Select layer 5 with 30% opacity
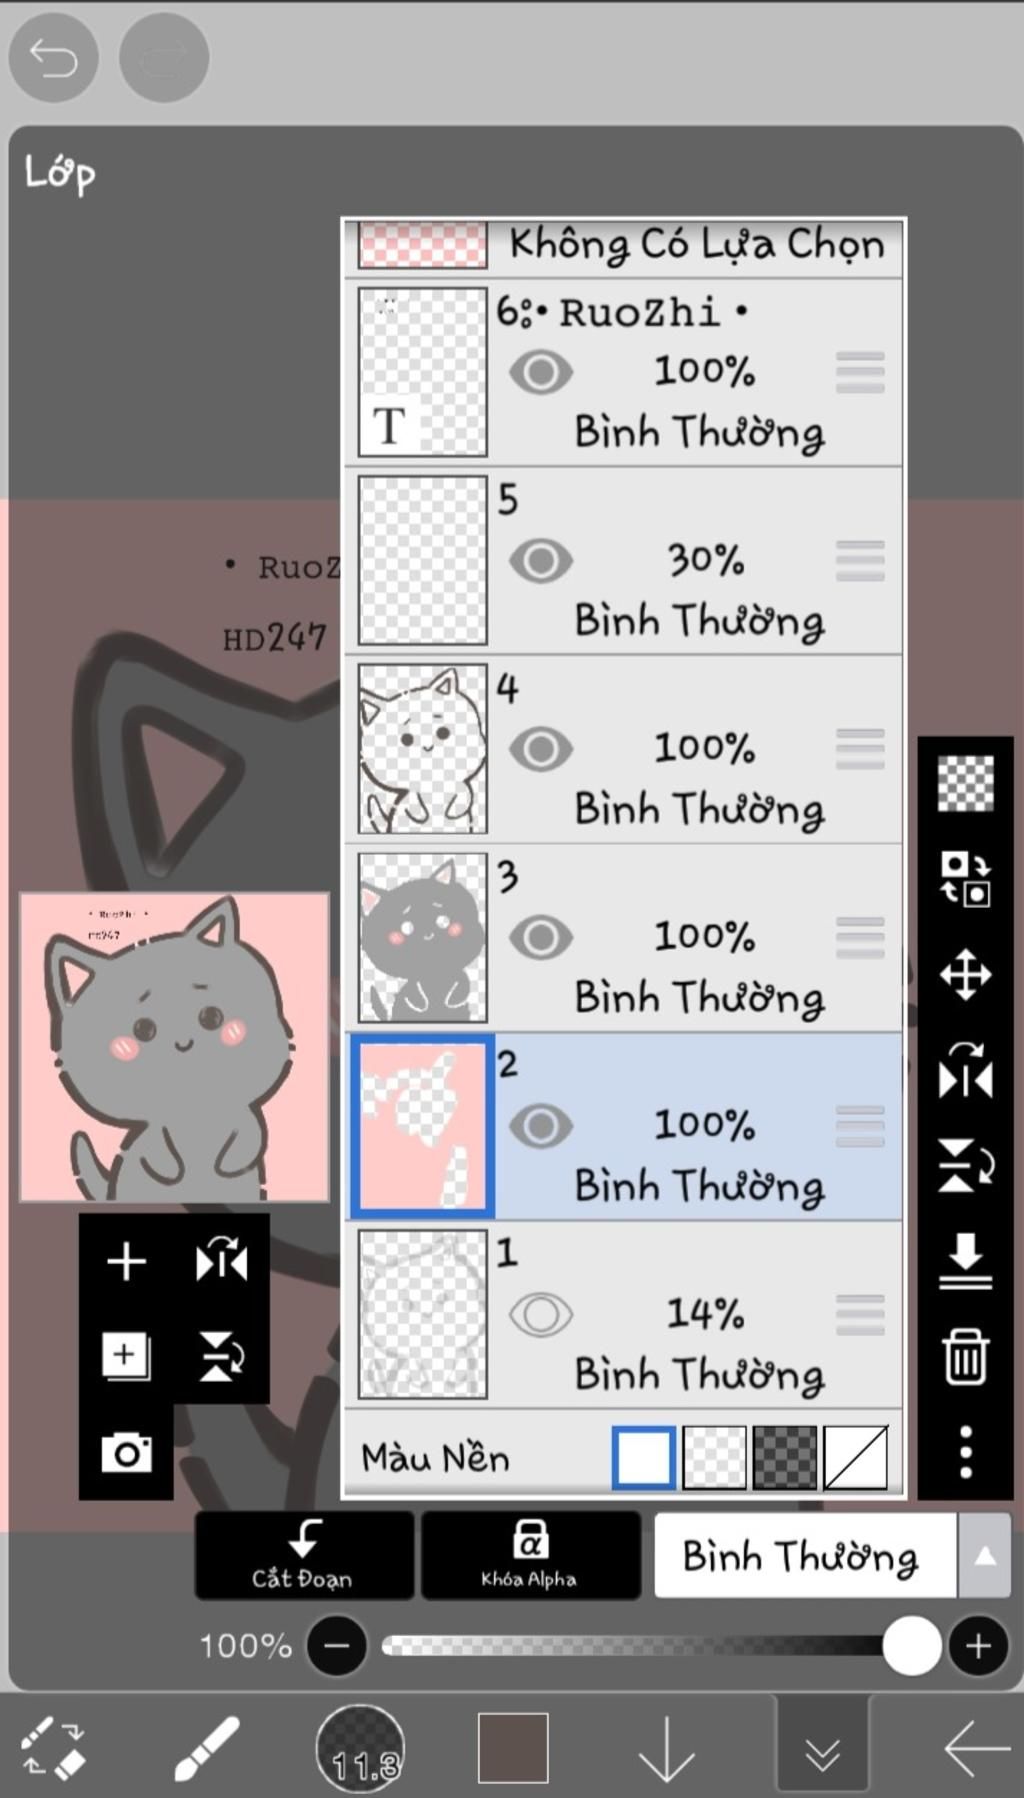This screenshot has height=1798, width=1024. [624, 561]
